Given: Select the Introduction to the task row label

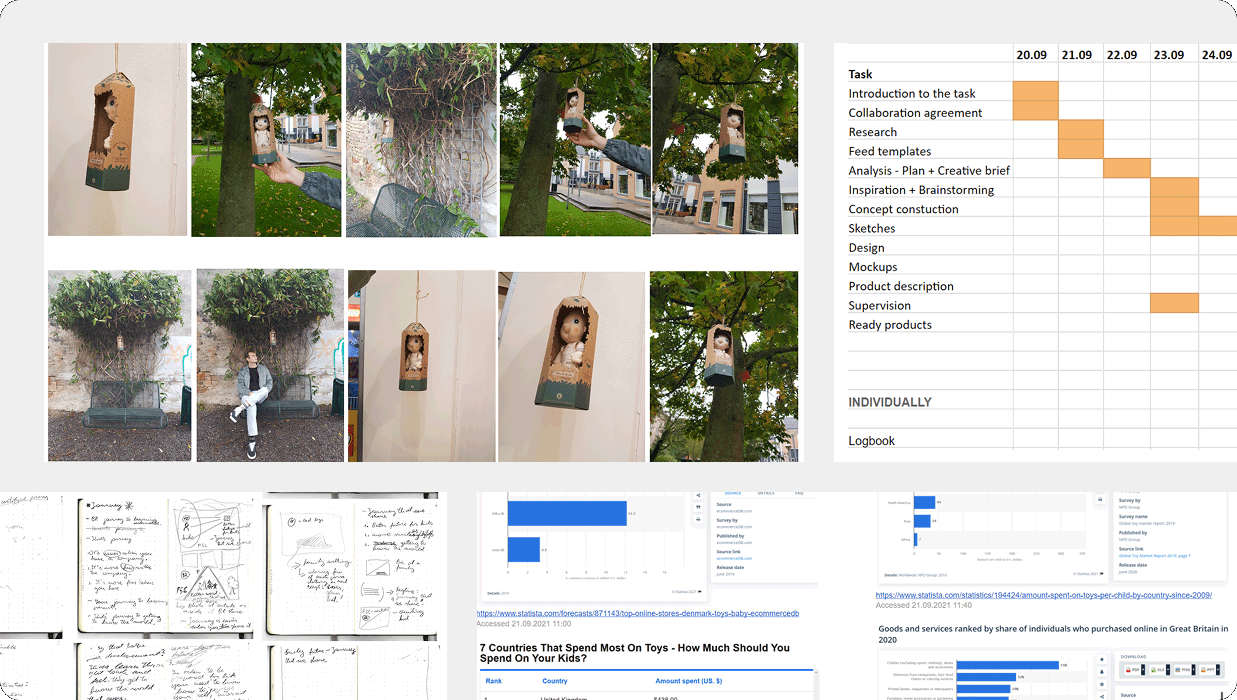Looking at the screenshot, I should click(x=913, y=93).
